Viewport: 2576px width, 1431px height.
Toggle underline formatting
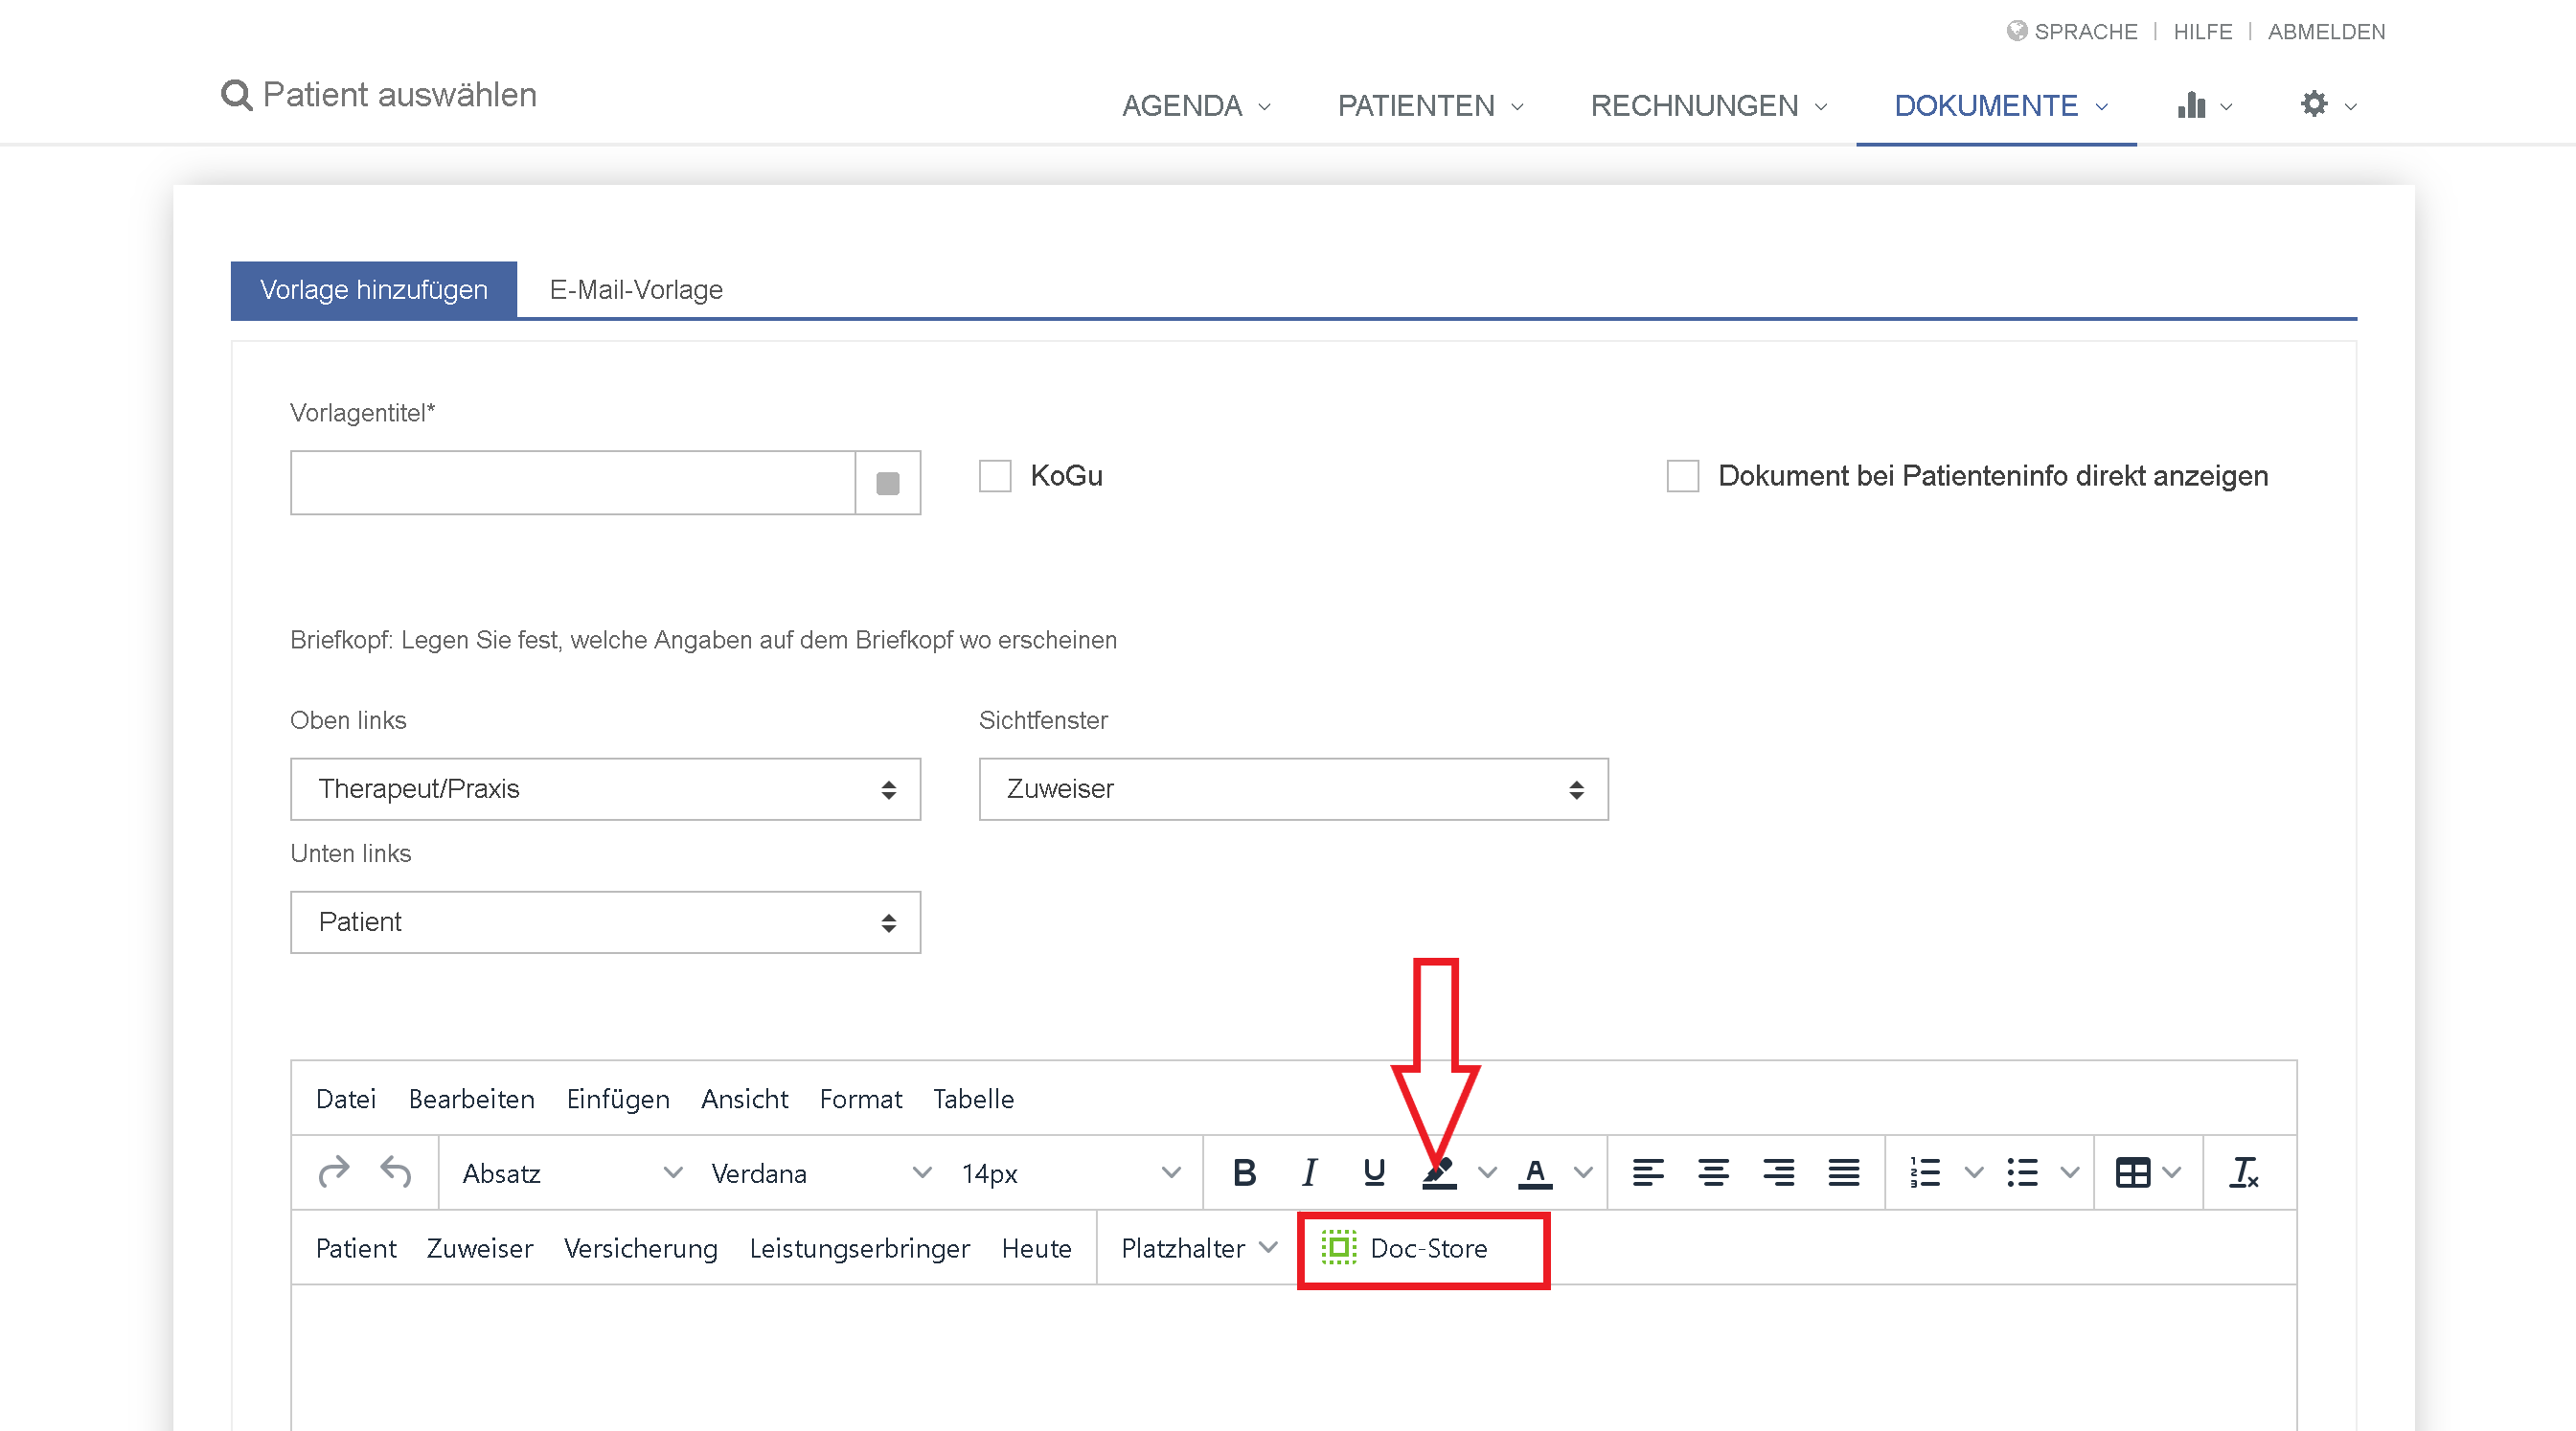point(1374,1172)
